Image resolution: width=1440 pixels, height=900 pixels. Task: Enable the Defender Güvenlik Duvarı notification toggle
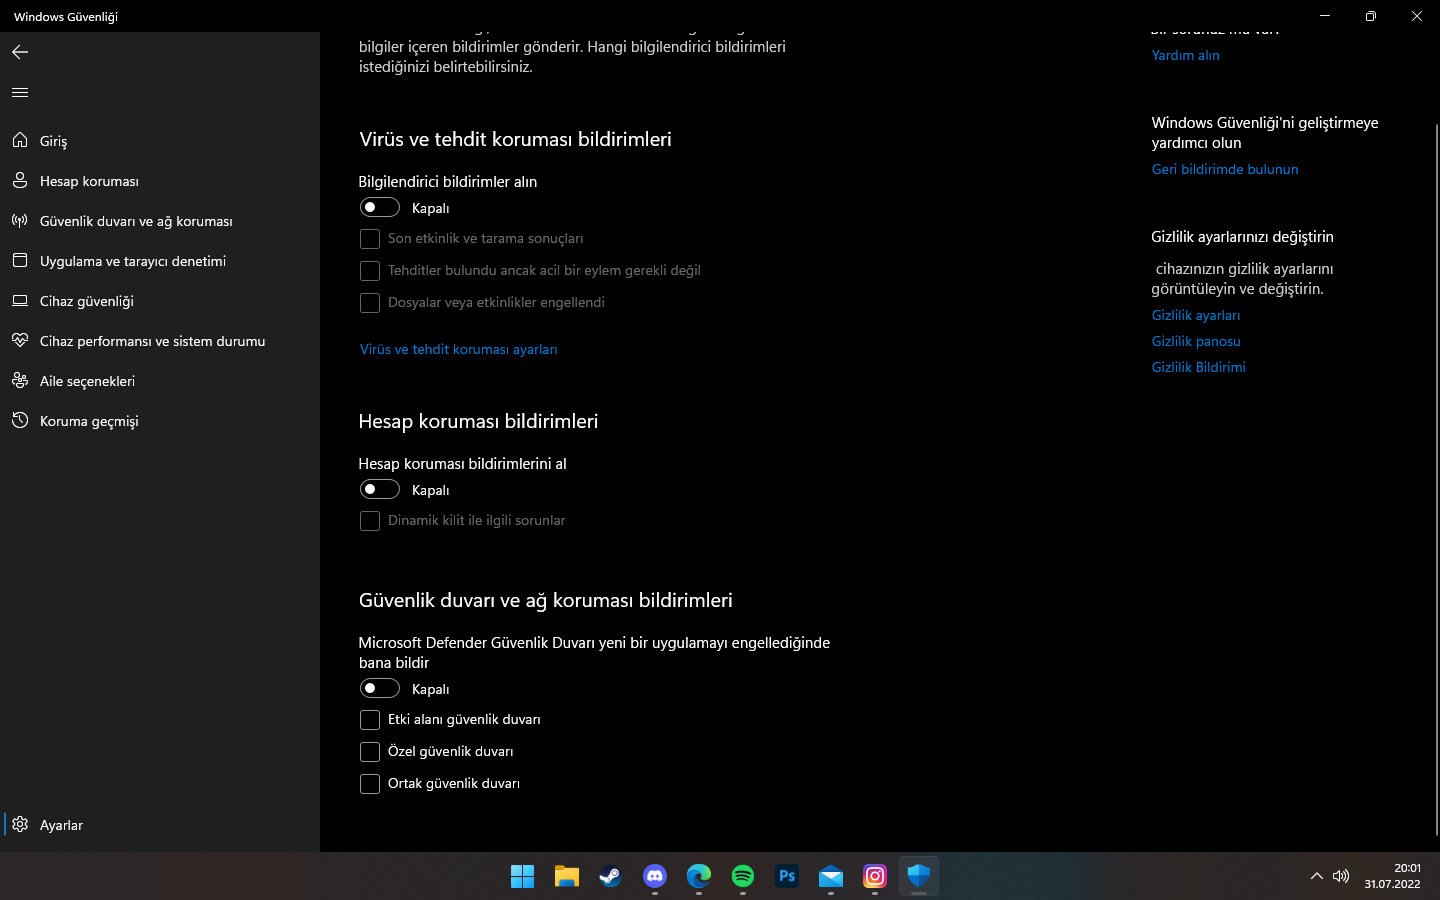pos(380,688)
